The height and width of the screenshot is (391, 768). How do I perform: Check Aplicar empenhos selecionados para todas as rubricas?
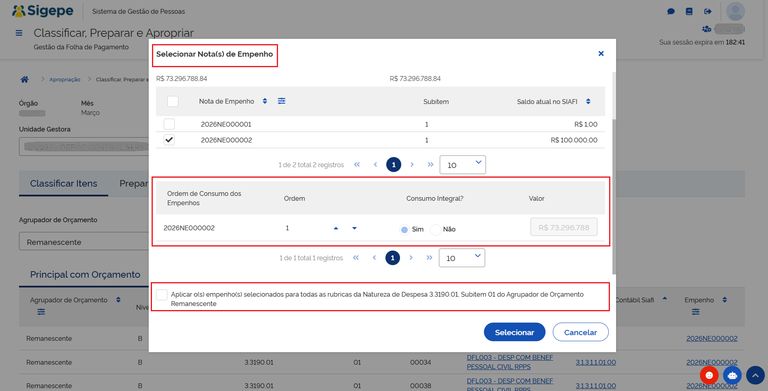tap(162, 294)
